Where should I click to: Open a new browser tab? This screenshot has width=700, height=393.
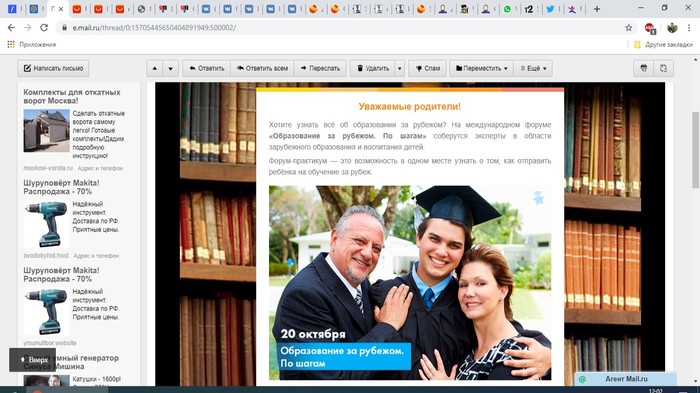[596, 9]
